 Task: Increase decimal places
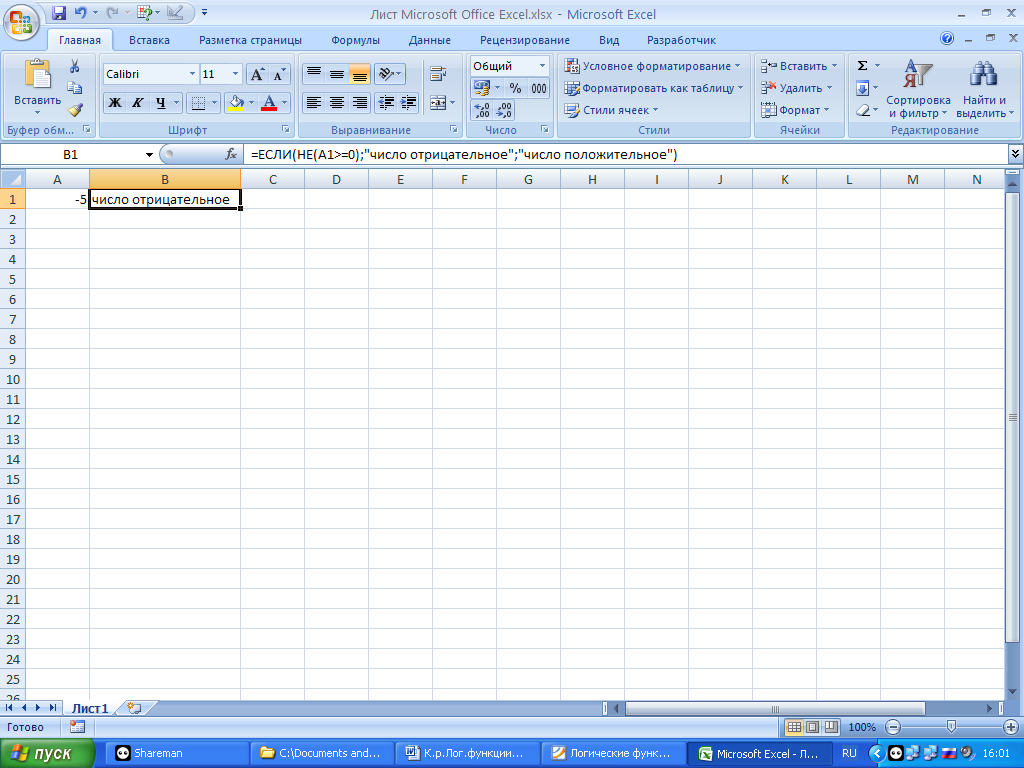point(481,110)
